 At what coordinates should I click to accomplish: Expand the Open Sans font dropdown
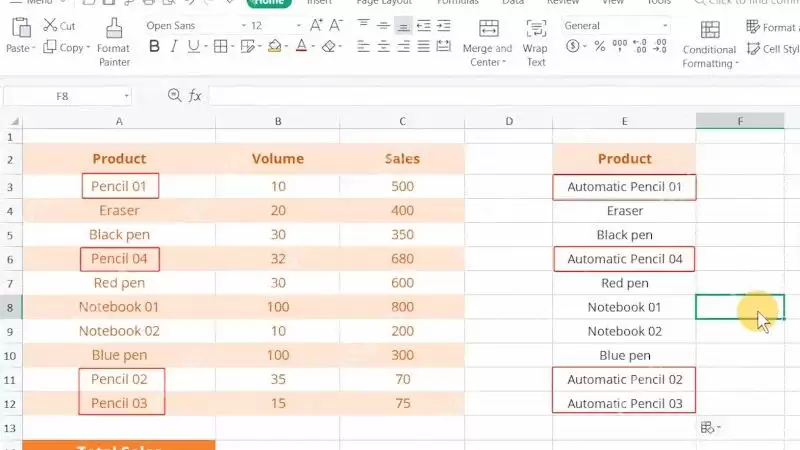pyautogui.click(x=244, y=26)
